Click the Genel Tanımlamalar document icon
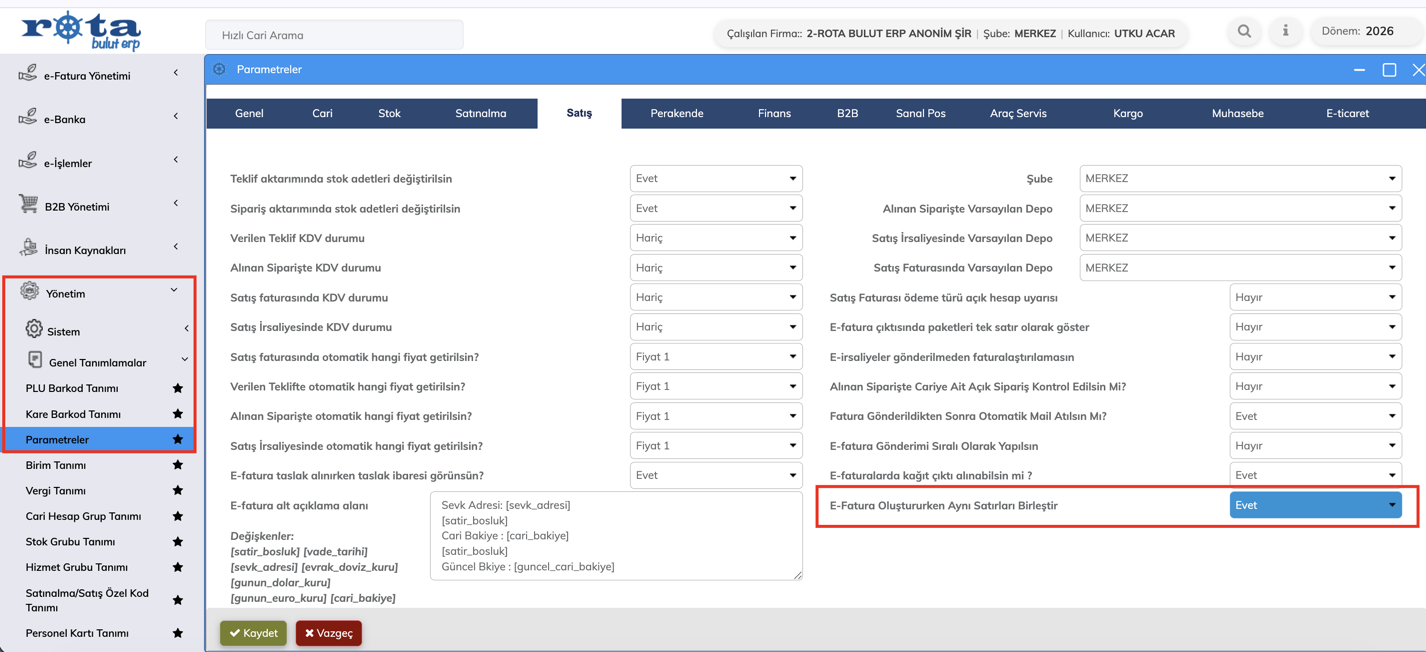1426x652 pixels. click(35, 361)
